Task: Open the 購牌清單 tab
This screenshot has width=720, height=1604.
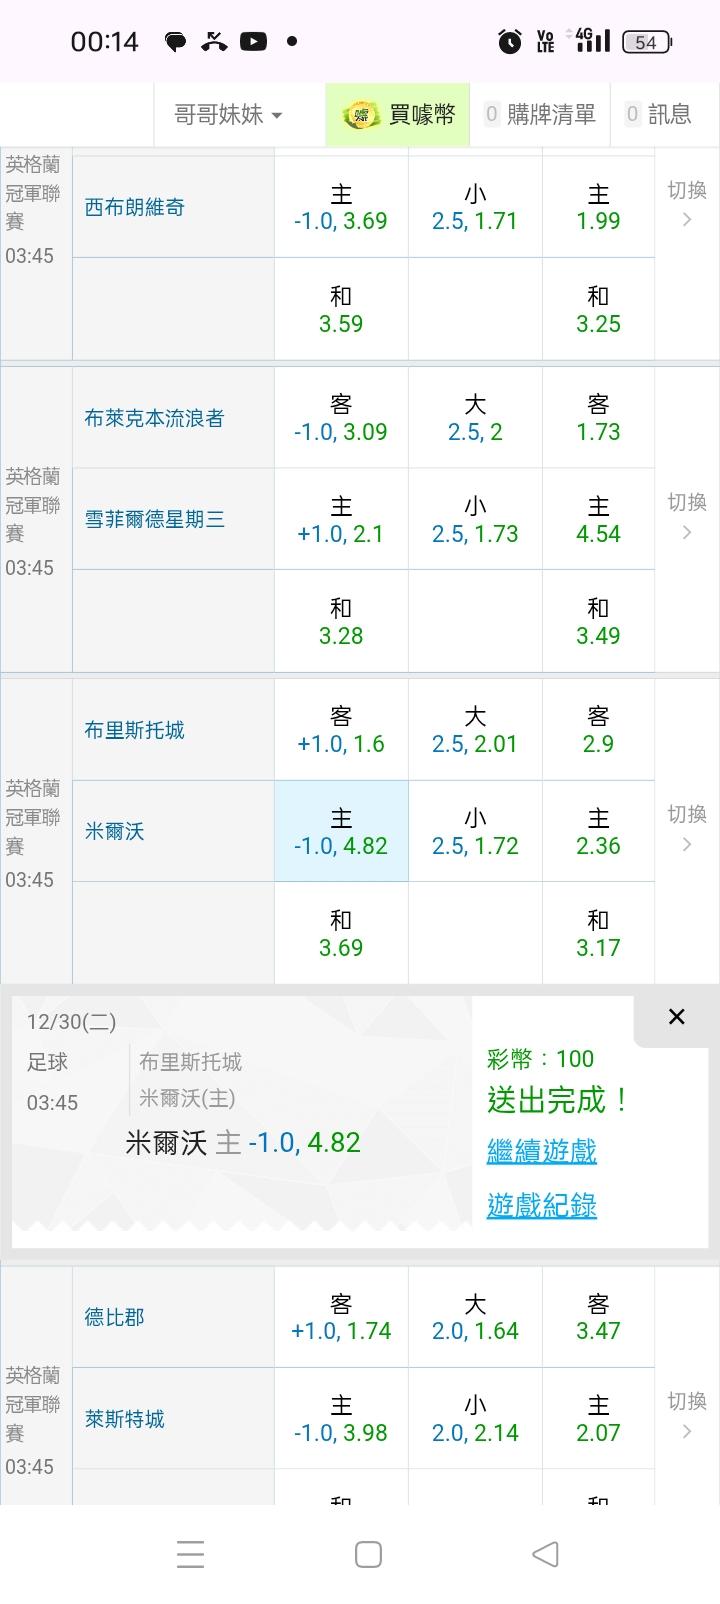Action: (540, 115)
